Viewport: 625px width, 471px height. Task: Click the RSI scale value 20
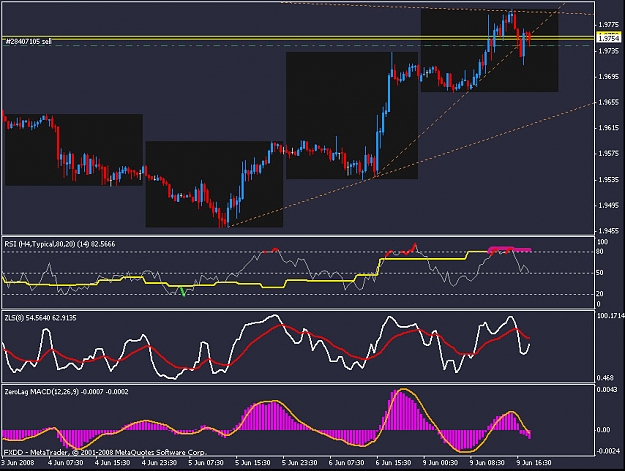(x=601, y=294)
